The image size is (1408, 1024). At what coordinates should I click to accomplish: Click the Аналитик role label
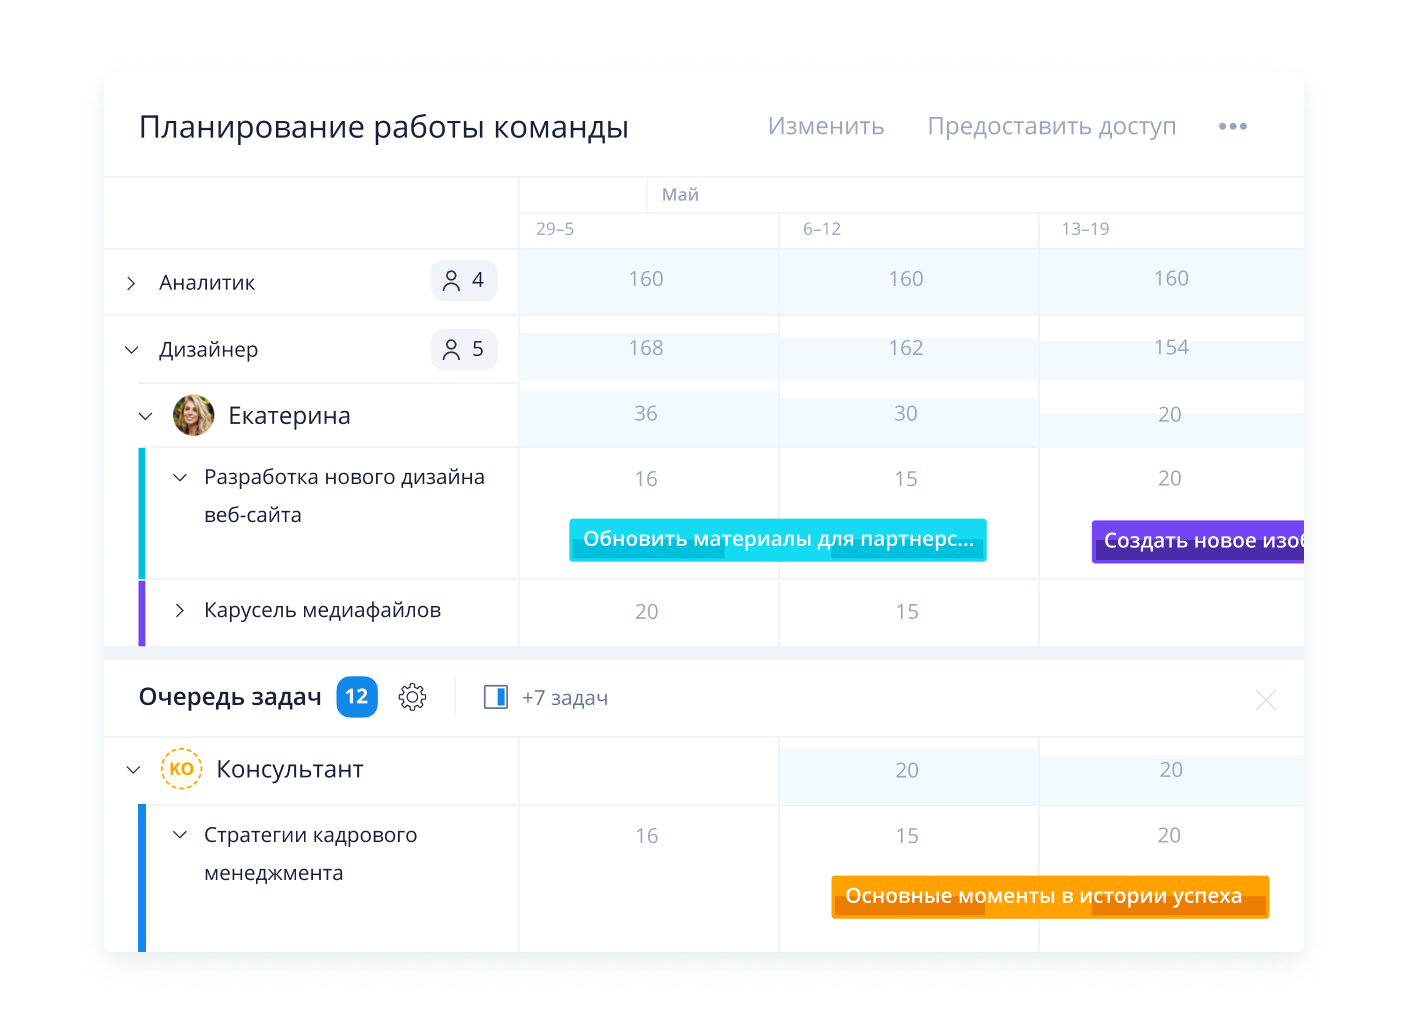coord(207,283)
